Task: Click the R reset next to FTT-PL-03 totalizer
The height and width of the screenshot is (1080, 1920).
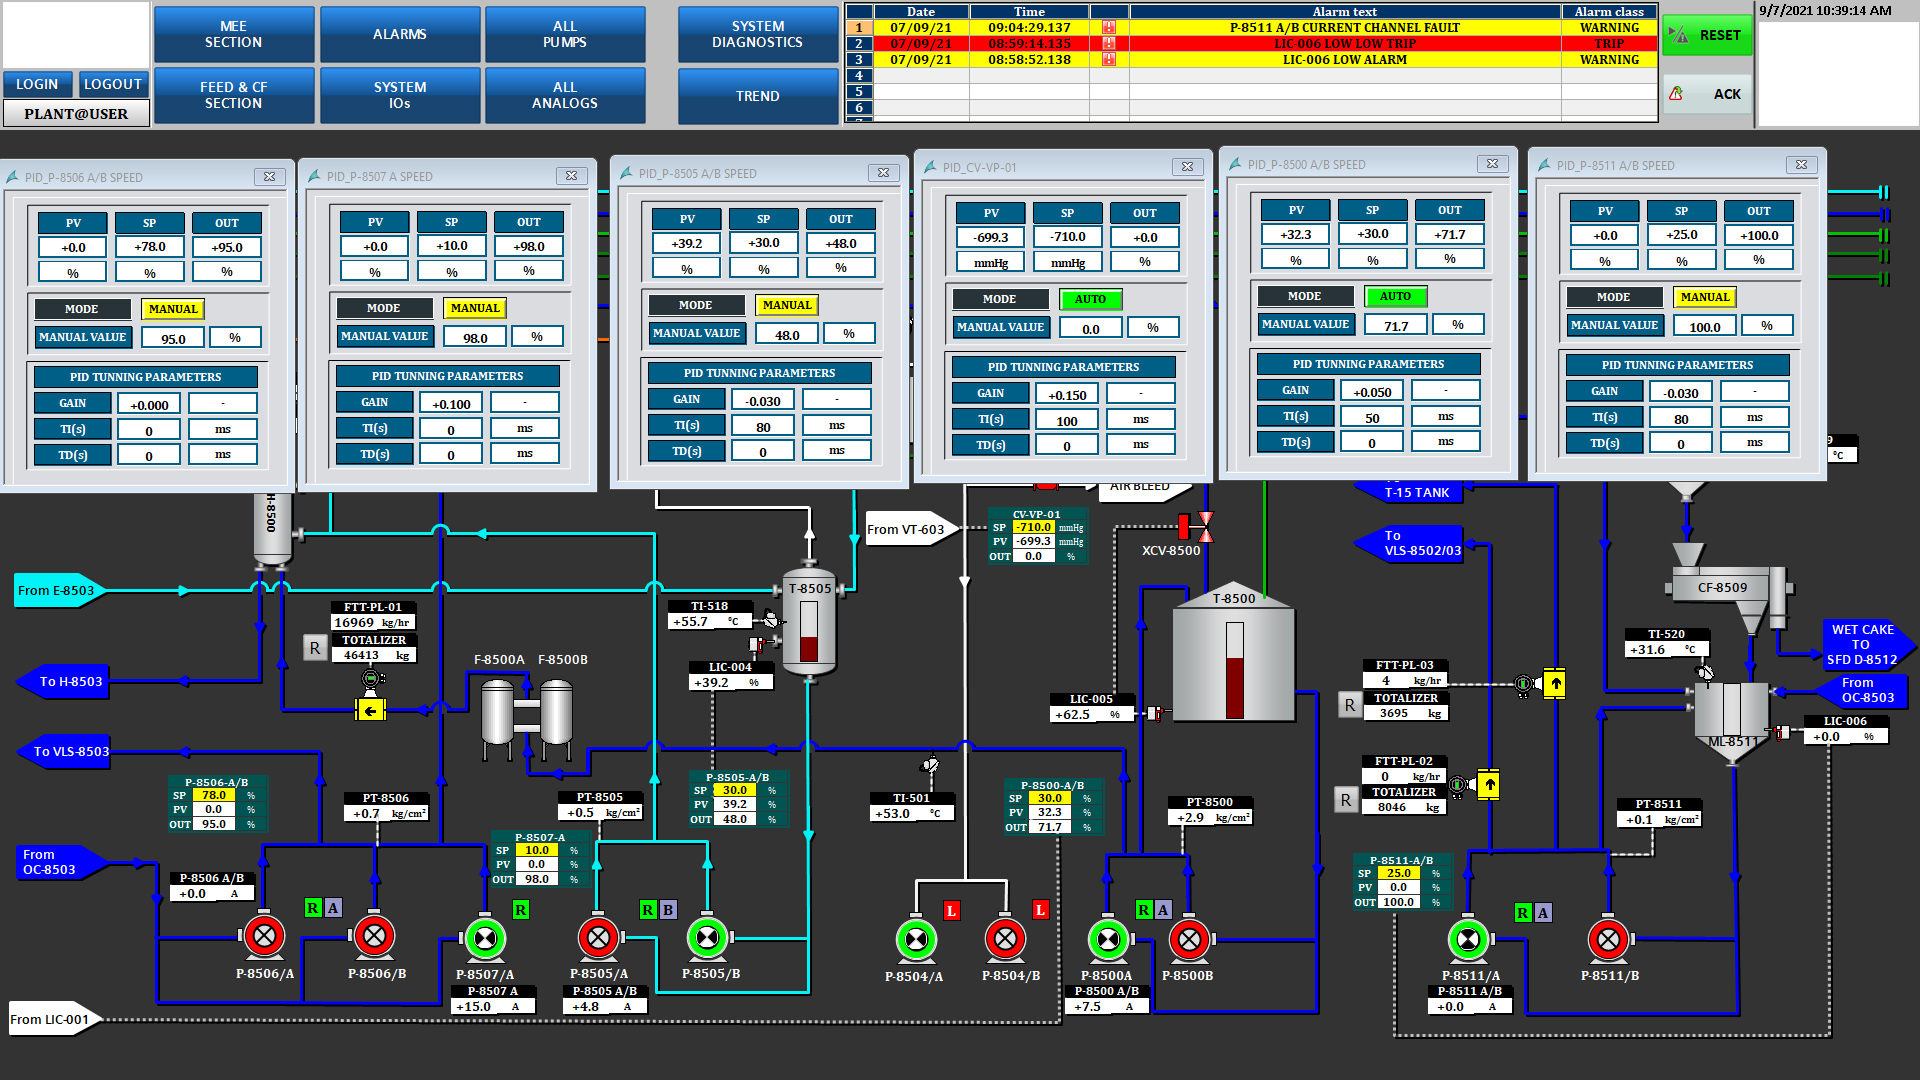Action: pos(1350,705)
